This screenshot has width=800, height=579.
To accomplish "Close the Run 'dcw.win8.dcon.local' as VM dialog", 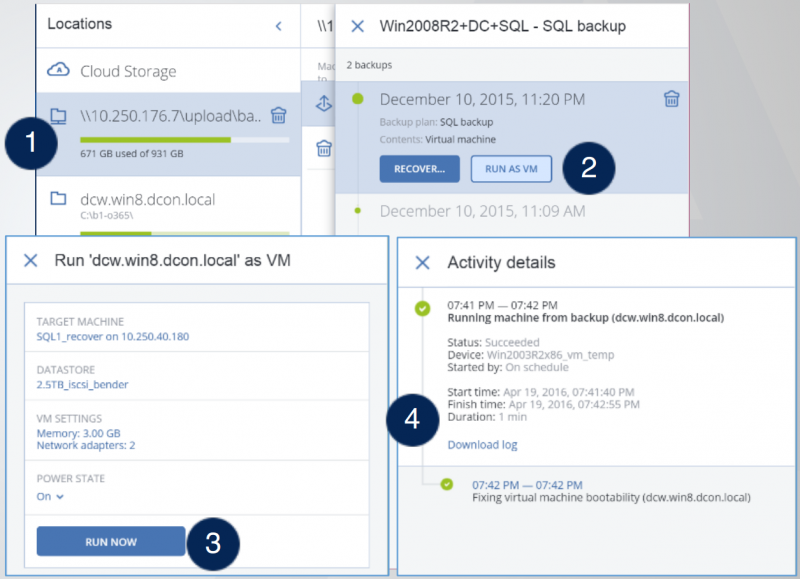I will point(31,261).
